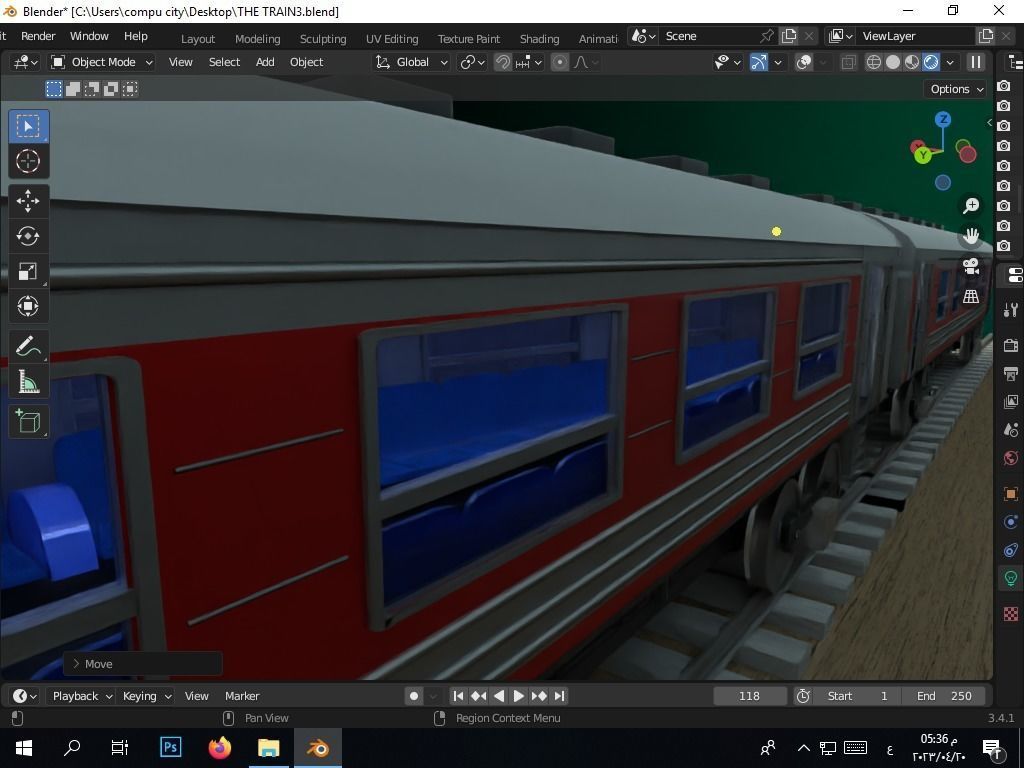This screenshot has height=768, width=1024.
Task: Open the viewport shading options dropdown
Action: (x=950, y=62)
